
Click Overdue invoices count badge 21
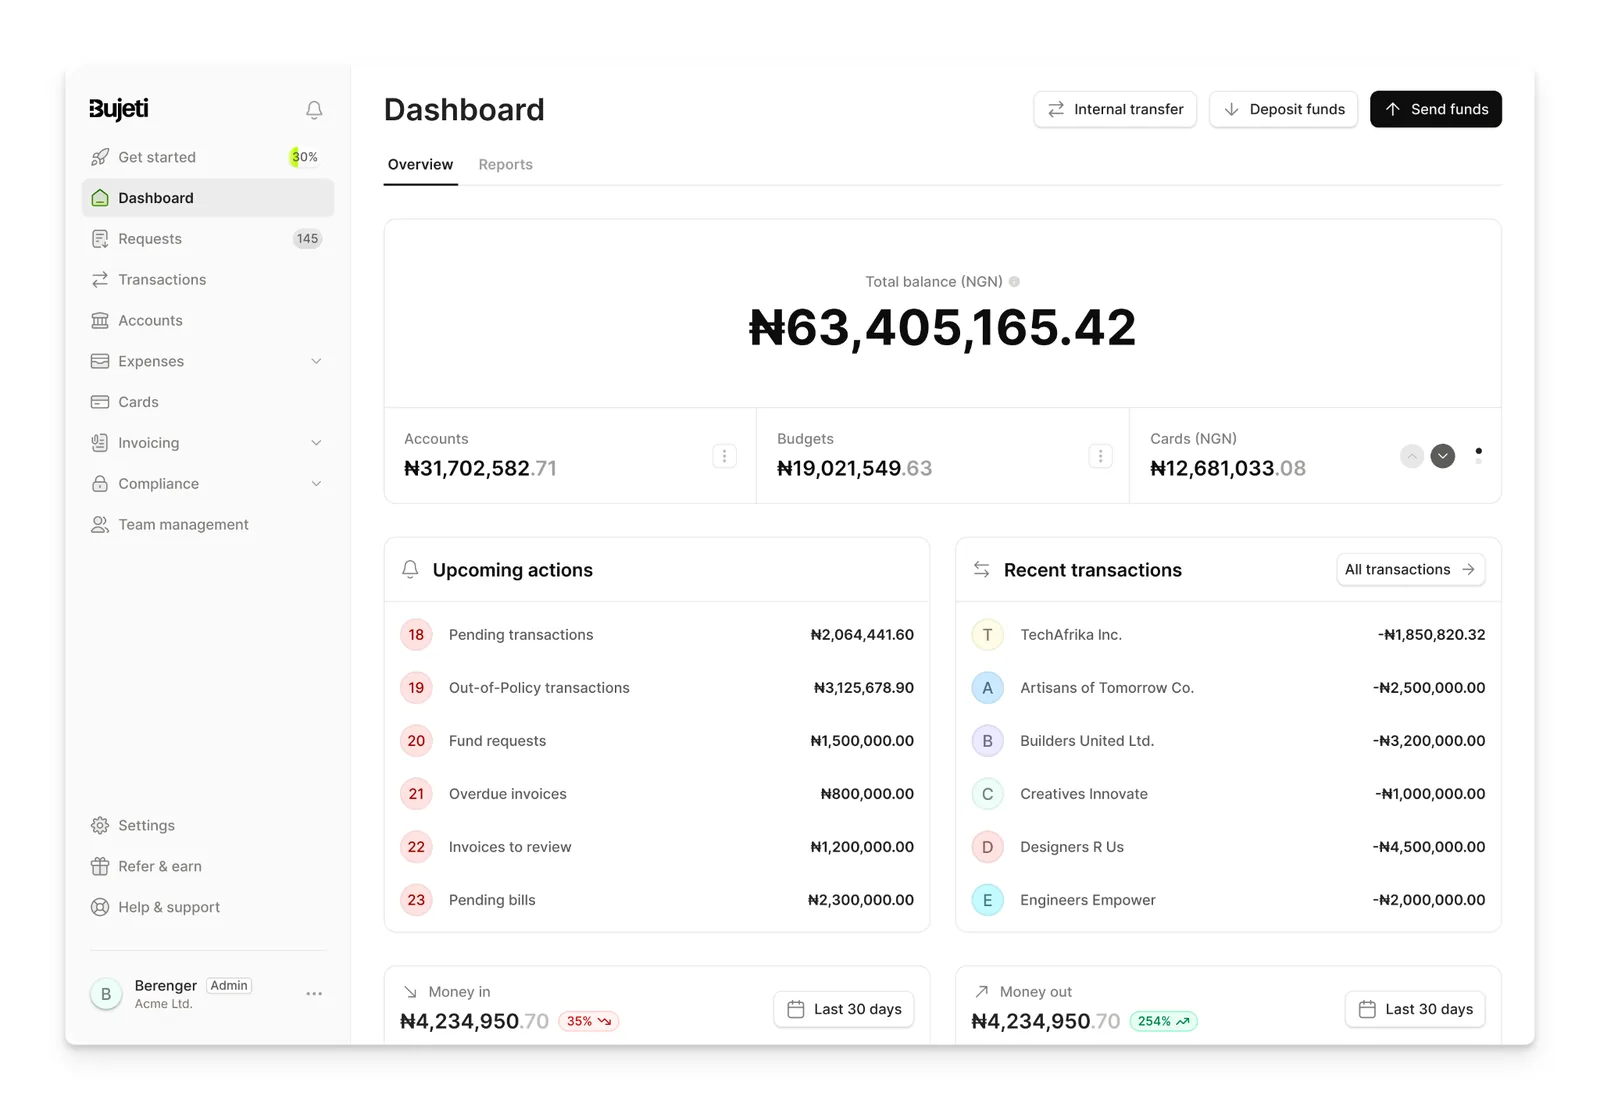tap(416, 794)
